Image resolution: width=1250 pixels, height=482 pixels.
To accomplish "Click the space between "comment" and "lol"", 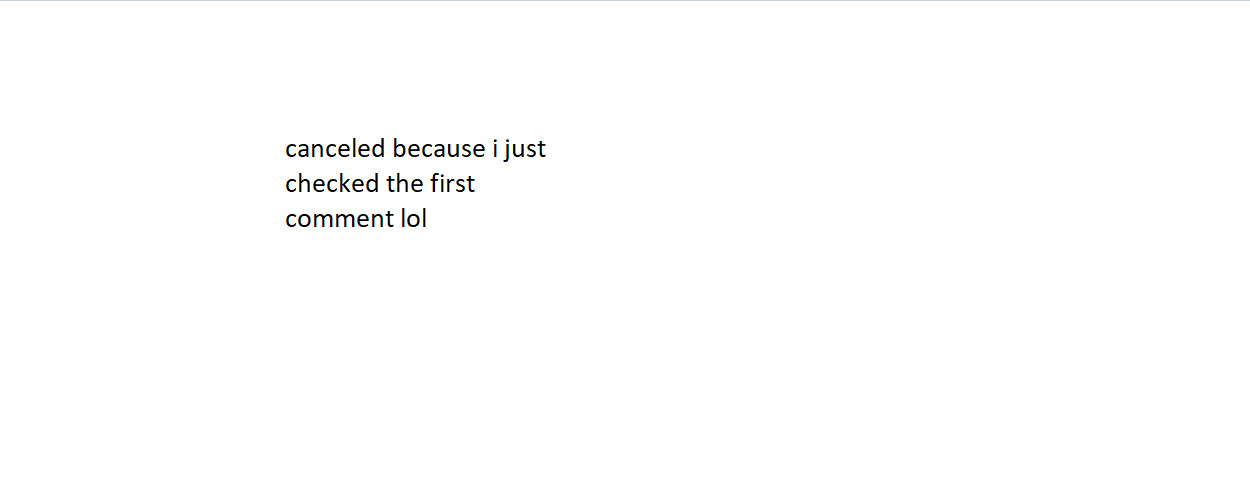I will (x=396, y=219).
